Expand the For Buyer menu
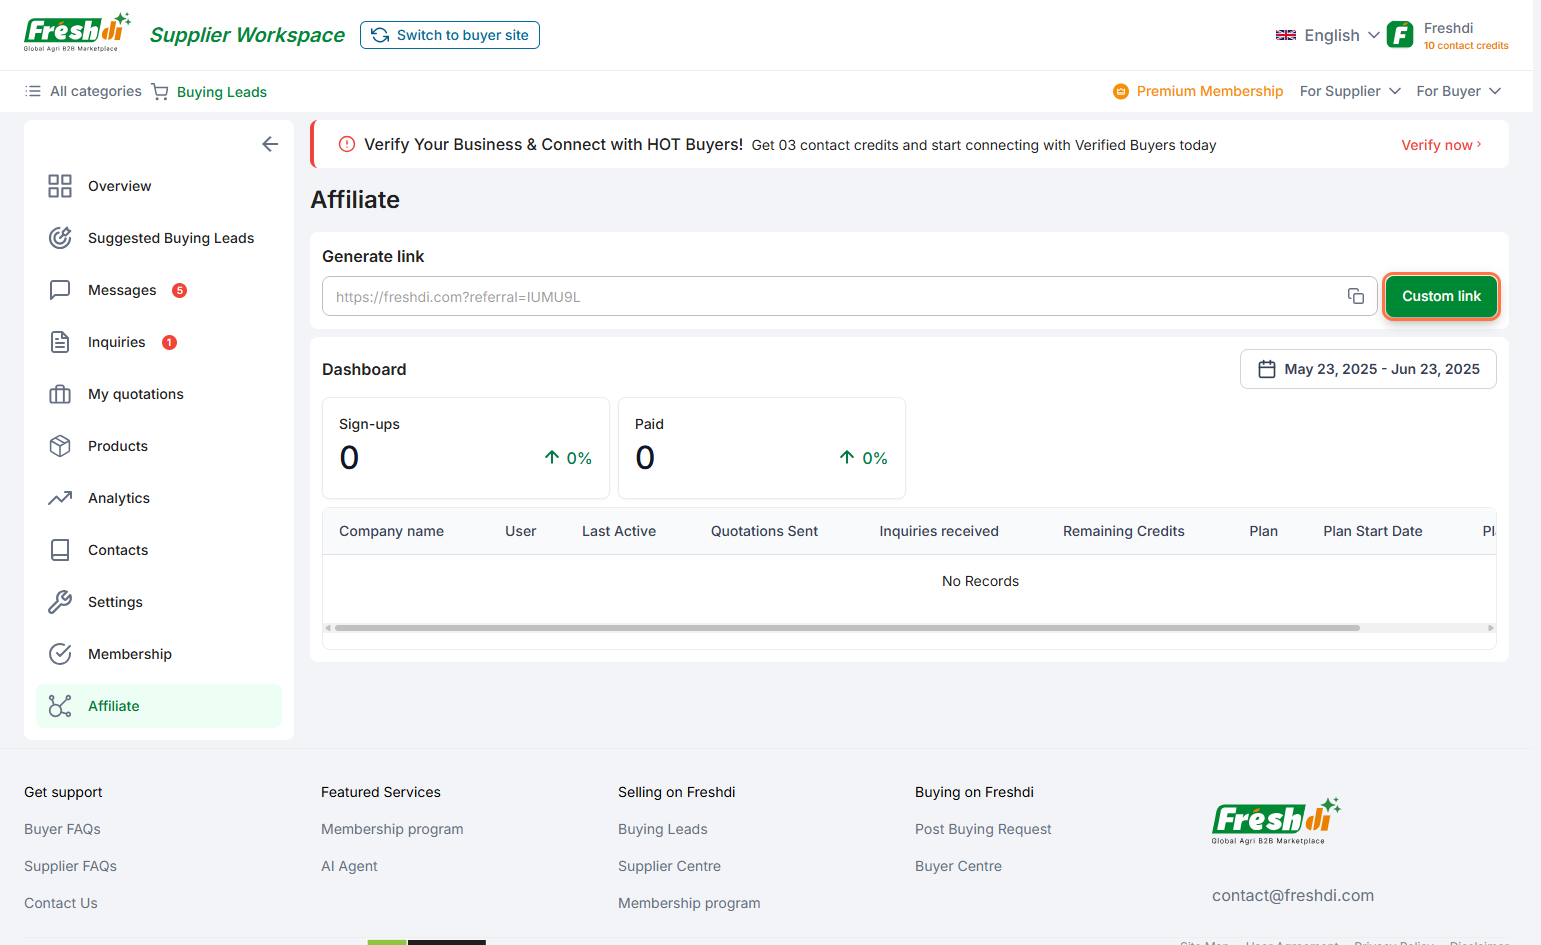 1458,91
